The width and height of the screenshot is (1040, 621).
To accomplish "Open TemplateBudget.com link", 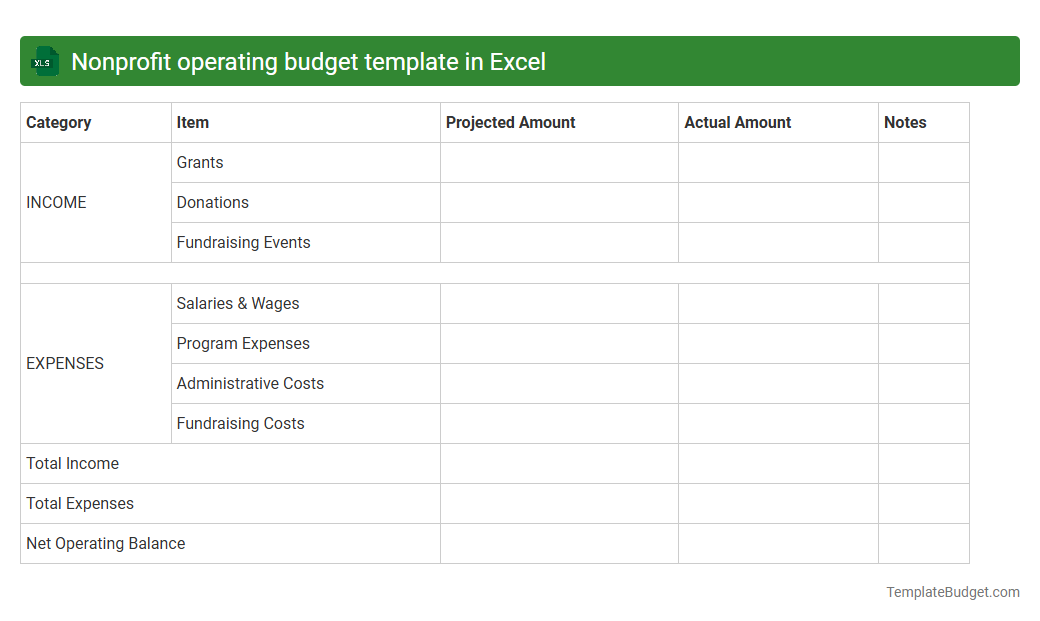I will 951,592.
